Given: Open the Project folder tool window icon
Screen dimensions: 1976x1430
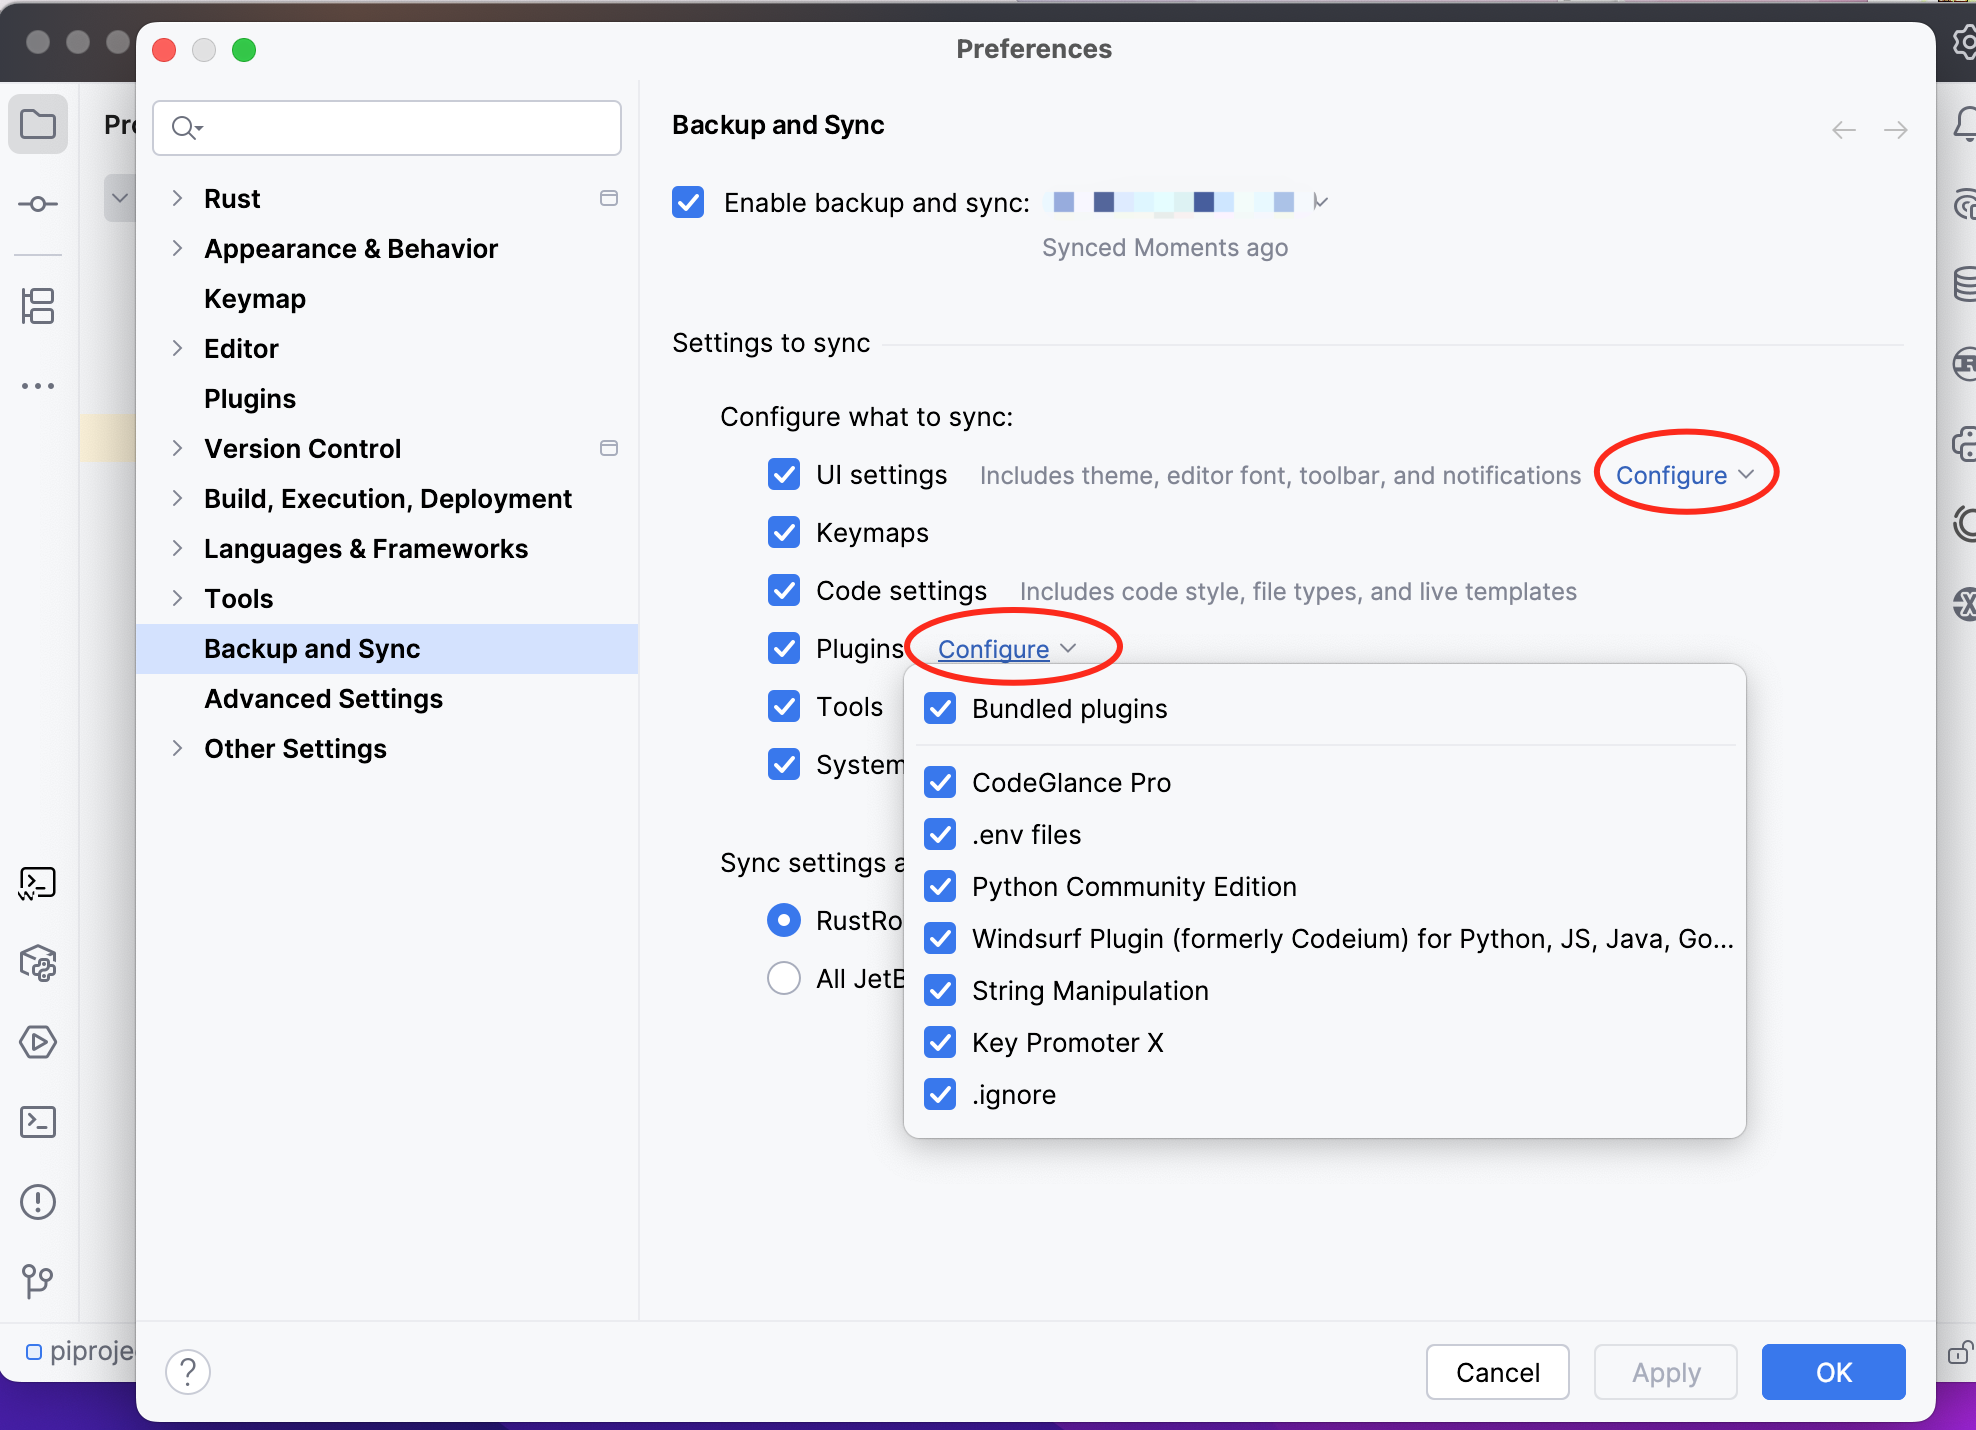Looking at the screenshot, I should [38, 125].
